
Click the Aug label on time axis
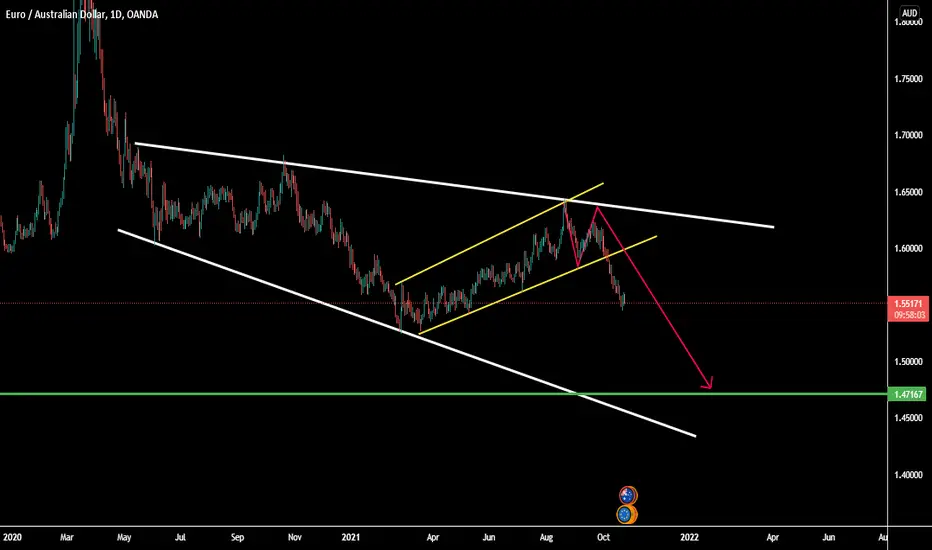click(x=546, y=538)
